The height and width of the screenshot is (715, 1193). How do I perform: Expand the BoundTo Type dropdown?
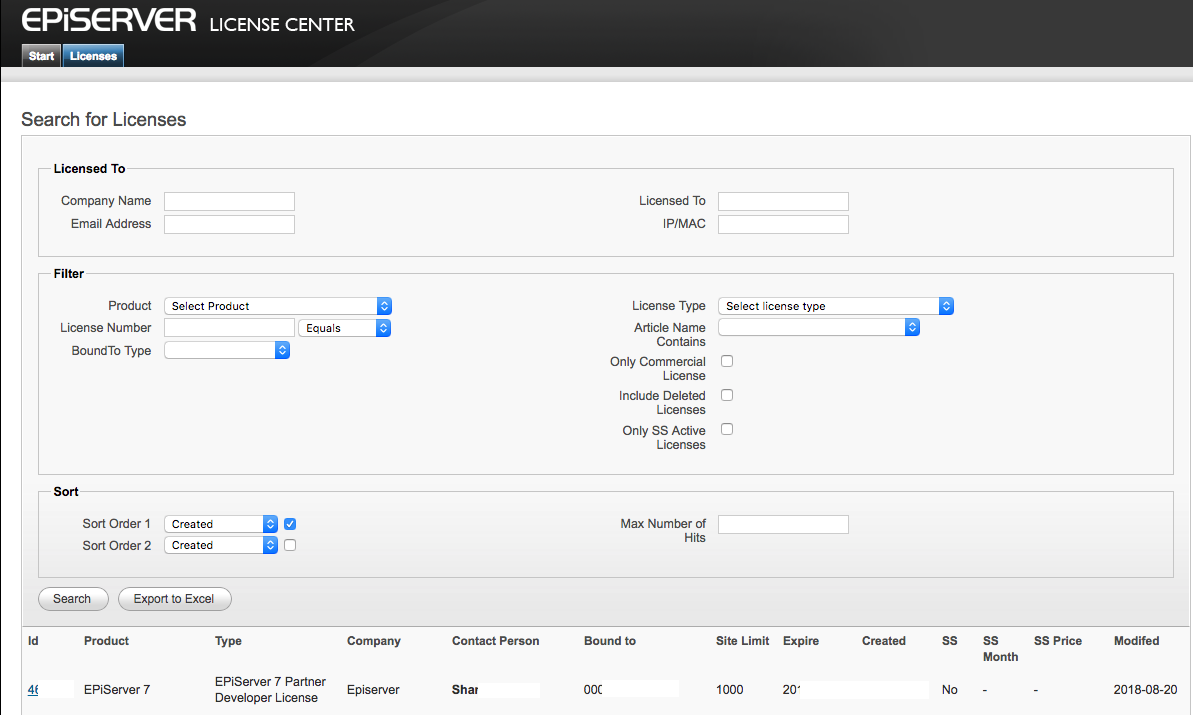click(227, 350)
